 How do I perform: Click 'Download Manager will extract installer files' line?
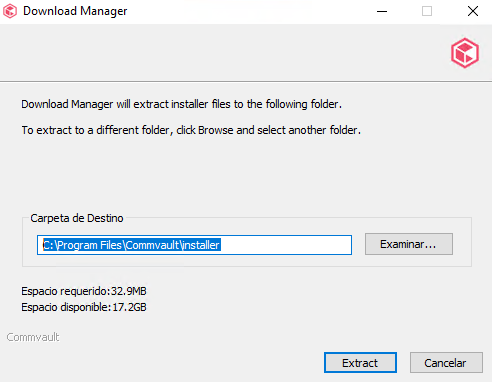click(x=182, y=104)
